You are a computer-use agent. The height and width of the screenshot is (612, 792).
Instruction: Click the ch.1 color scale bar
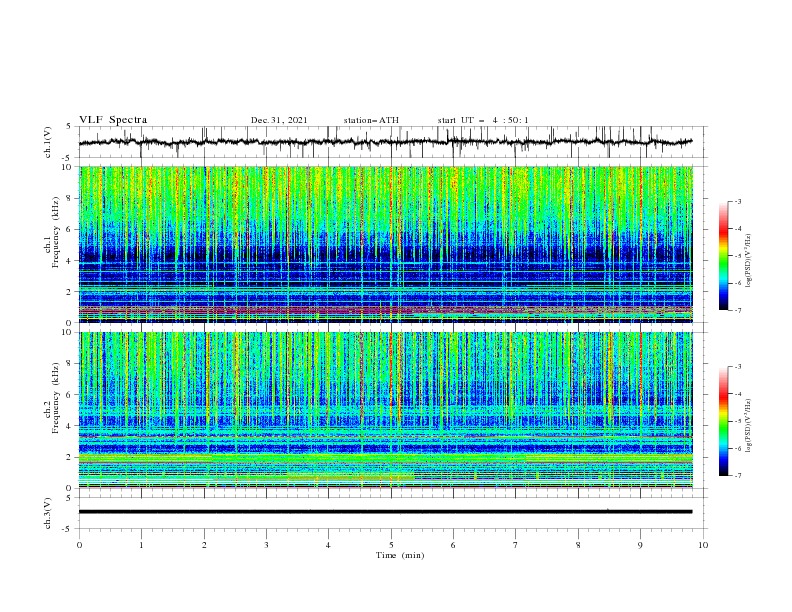pyautogui.click(x=724, y=255)
